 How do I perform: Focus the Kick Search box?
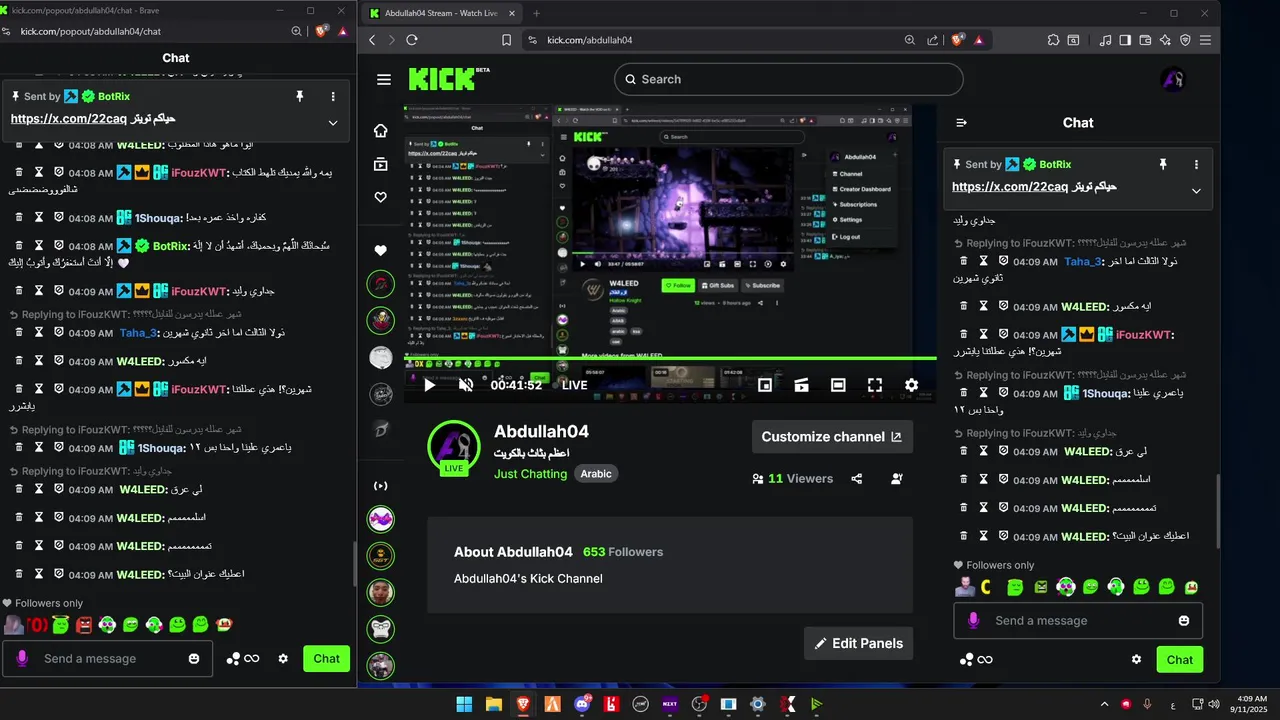click(789, 79)
